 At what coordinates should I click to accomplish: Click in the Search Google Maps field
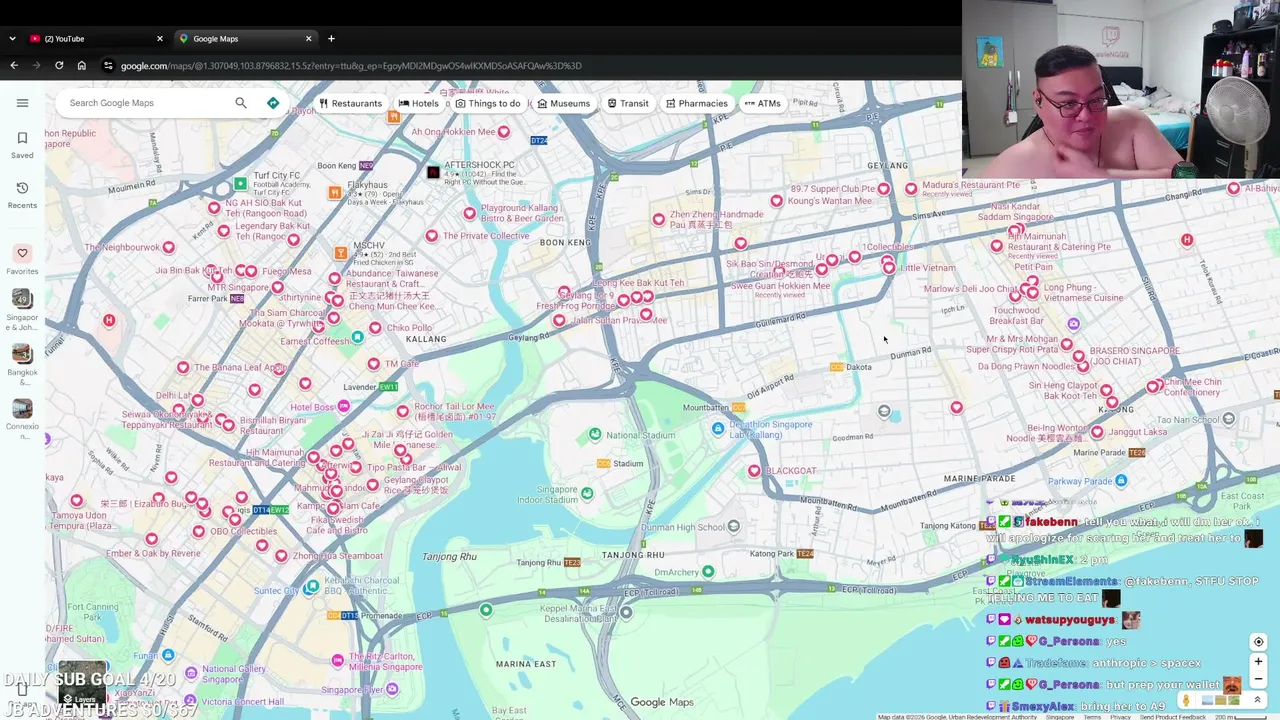point(145,103)
